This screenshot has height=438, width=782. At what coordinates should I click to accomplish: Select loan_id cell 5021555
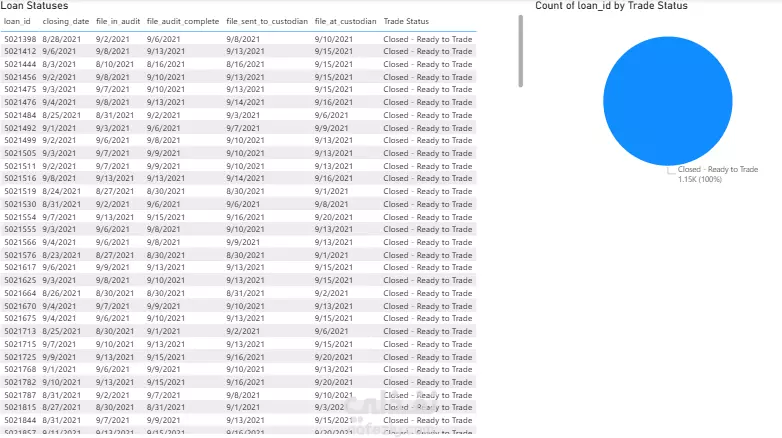[x=20, y=229]
